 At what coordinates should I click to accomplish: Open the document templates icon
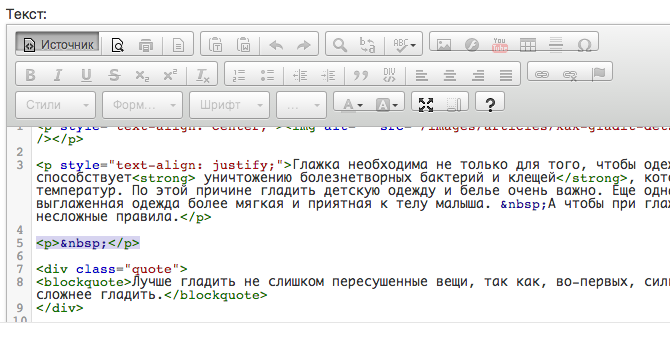pyautogui.click(x=178, y=44)
